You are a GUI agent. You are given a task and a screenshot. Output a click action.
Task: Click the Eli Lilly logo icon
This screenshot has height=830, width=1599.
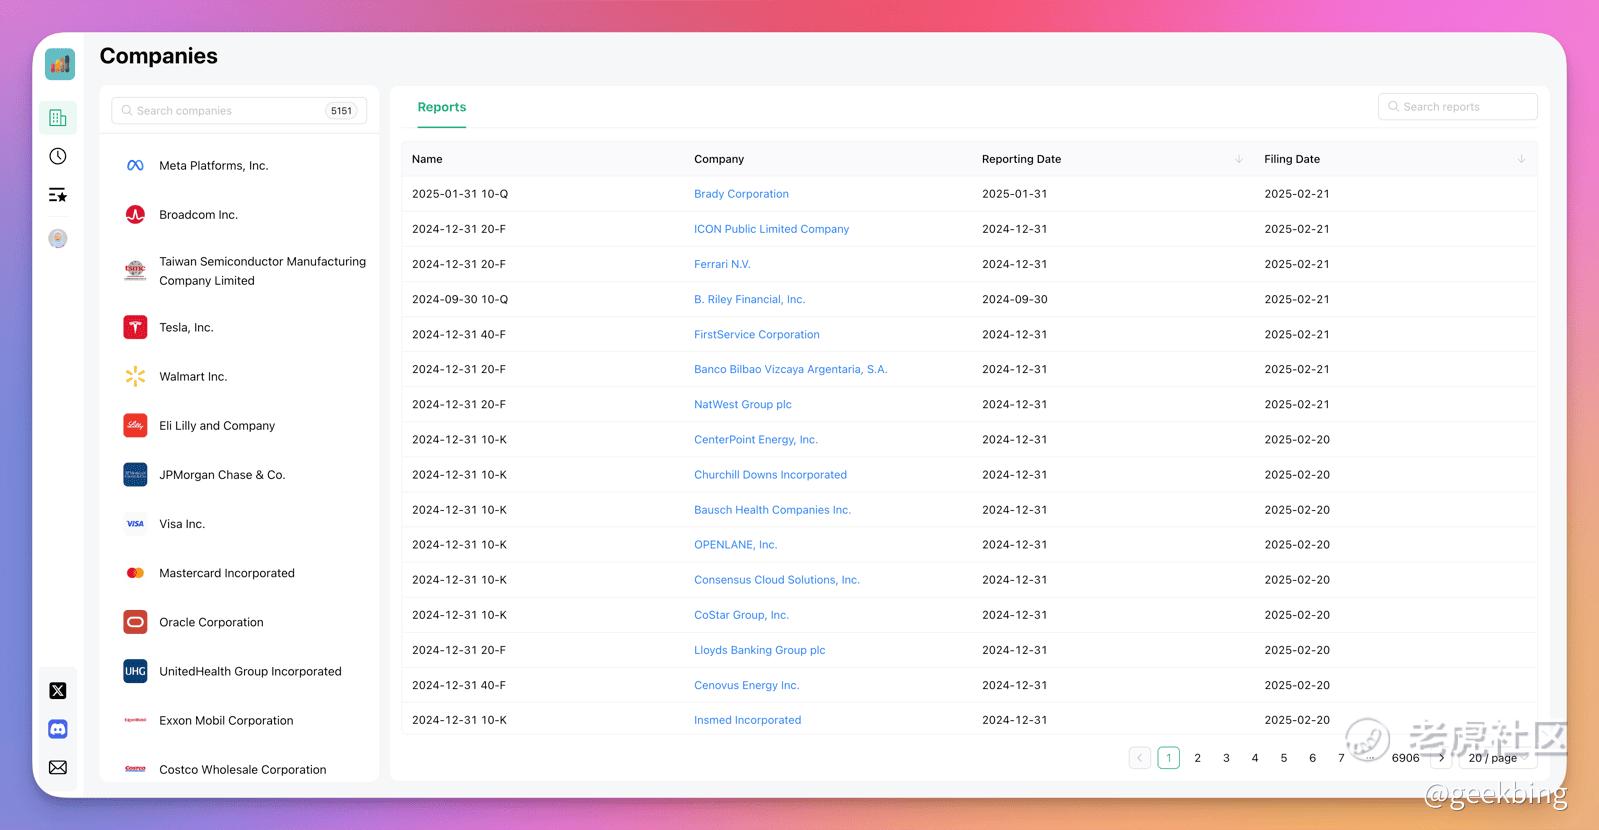point(135,426)
